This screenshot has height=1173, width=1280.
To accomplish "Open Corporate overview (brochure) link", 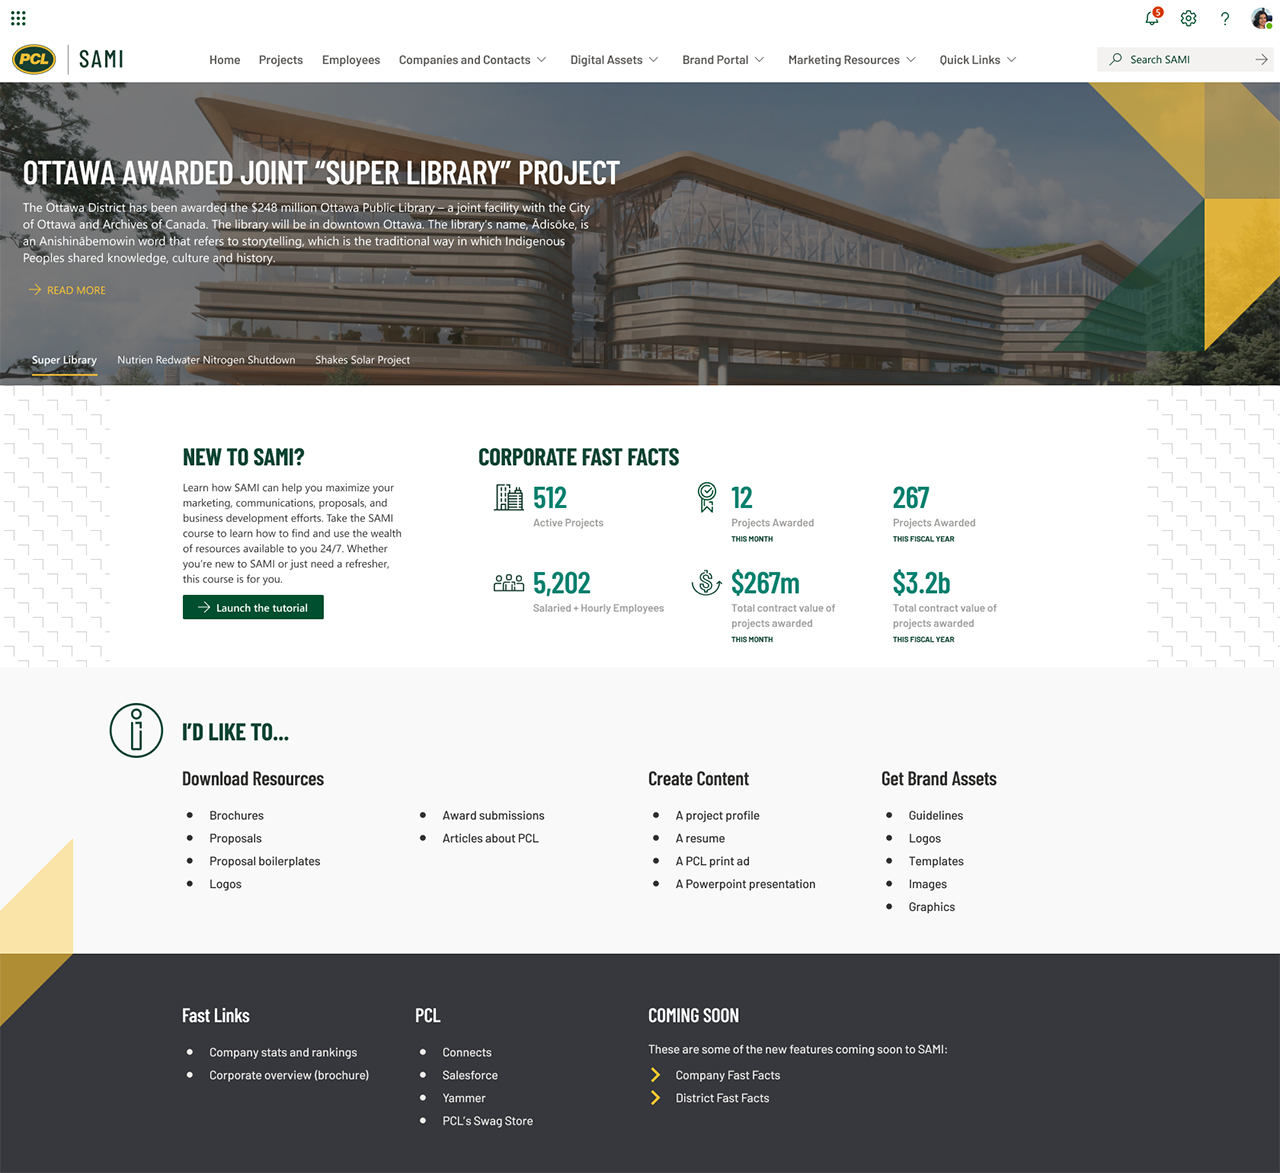I will pyautogui.click(x=289, y=1076).
